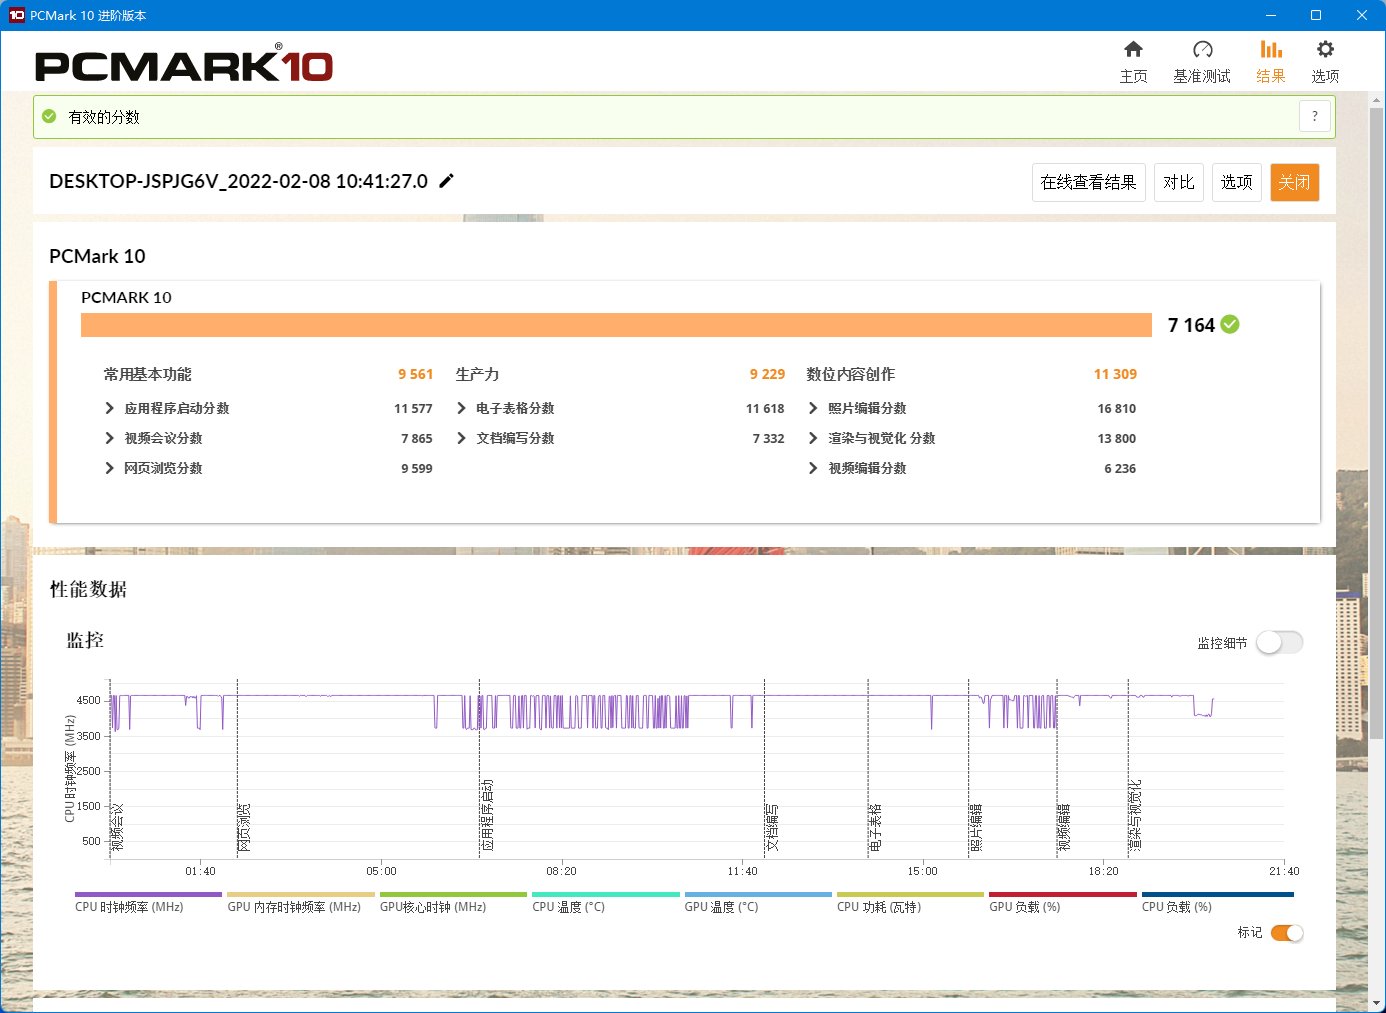Click the vertical scrollbar thumb
This screenshot has width=1386, height=1013.
[1377, 424]
